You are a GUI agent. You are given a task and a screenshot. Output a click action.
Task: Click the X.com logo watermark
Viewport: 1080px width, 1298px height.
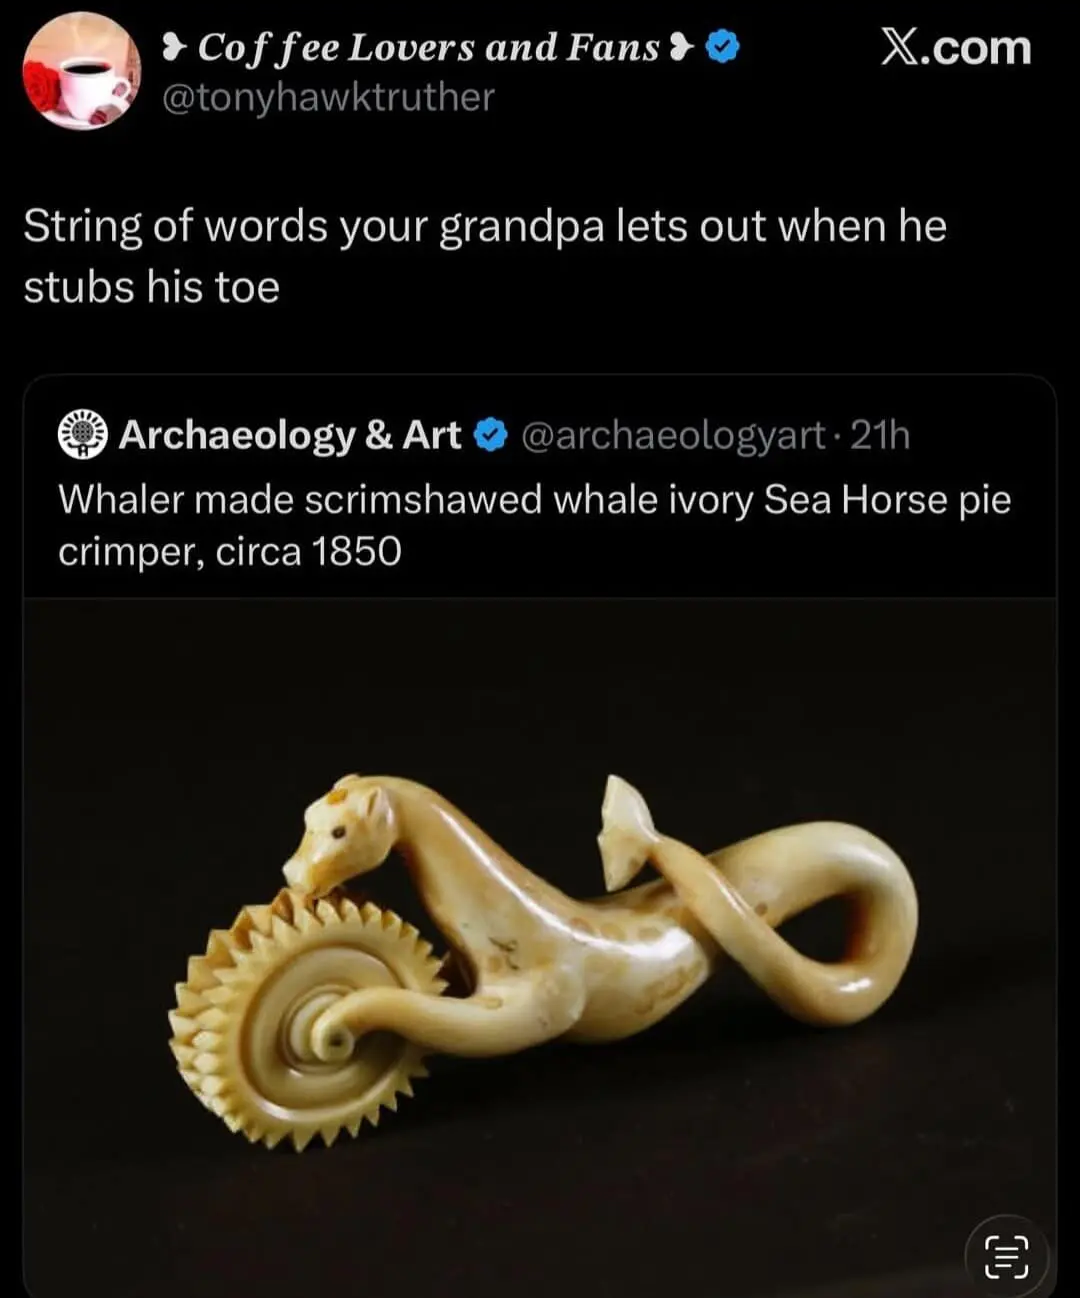click(x=955, y=47)
